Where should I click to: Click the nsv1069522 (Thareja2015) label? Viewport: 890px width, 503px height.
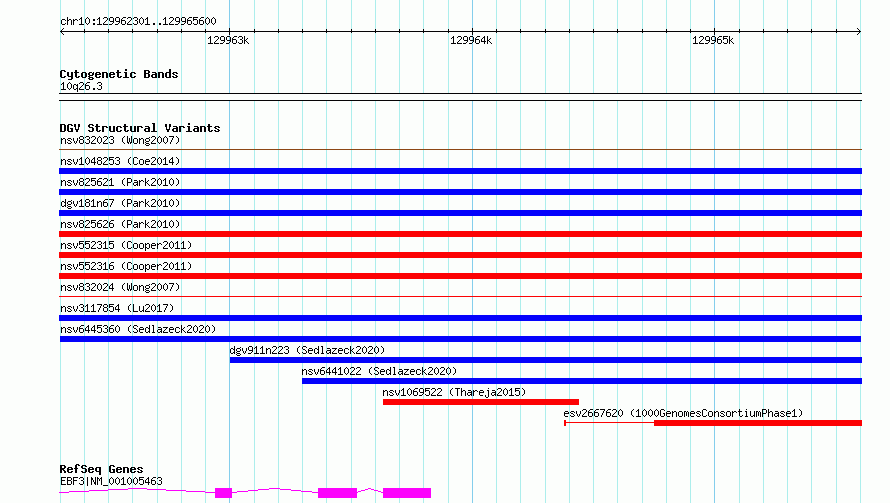click(454, 392)
